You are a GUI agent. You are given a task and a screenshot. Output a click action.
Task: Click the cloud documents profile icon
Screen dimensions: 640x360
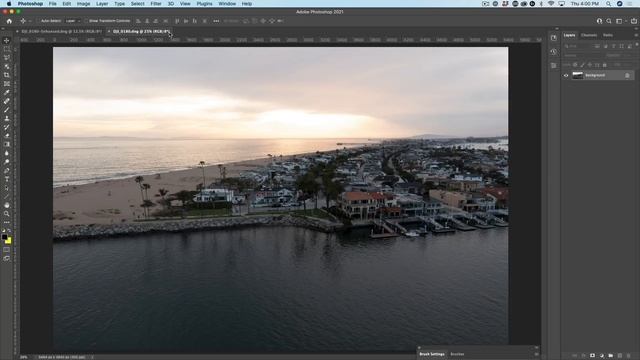click(599, 21)
